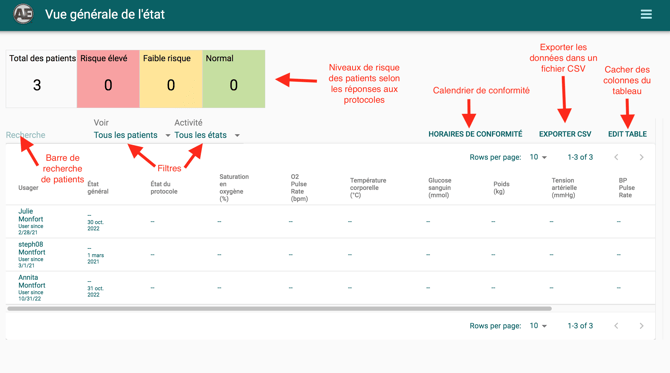The height and width of the screenshot is (373, 670).
Task: Click O2 Pulse Rate (bpm) column header
Action: [299, 188]
